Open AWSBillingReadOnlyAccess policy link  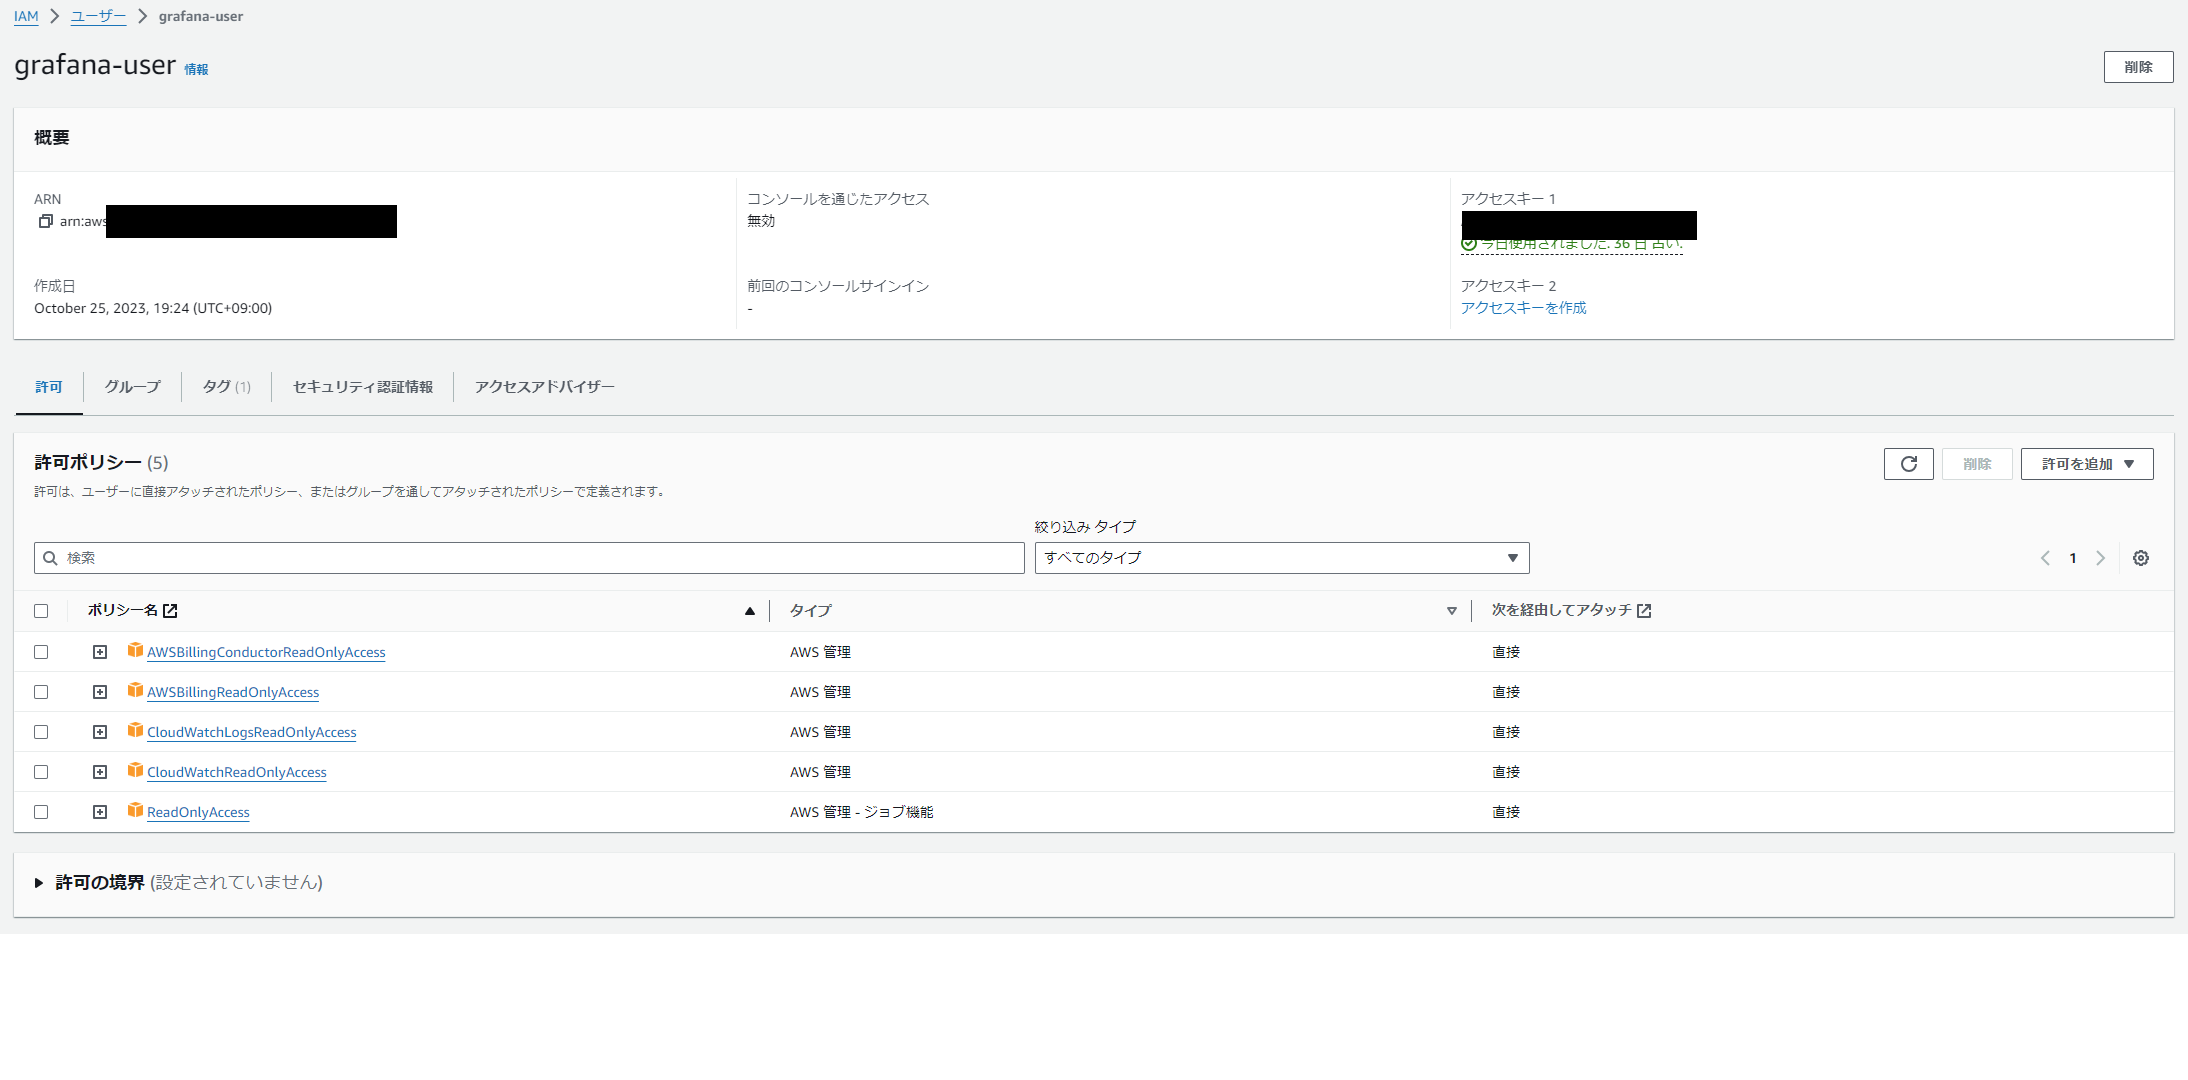click(x=233, y=692)
